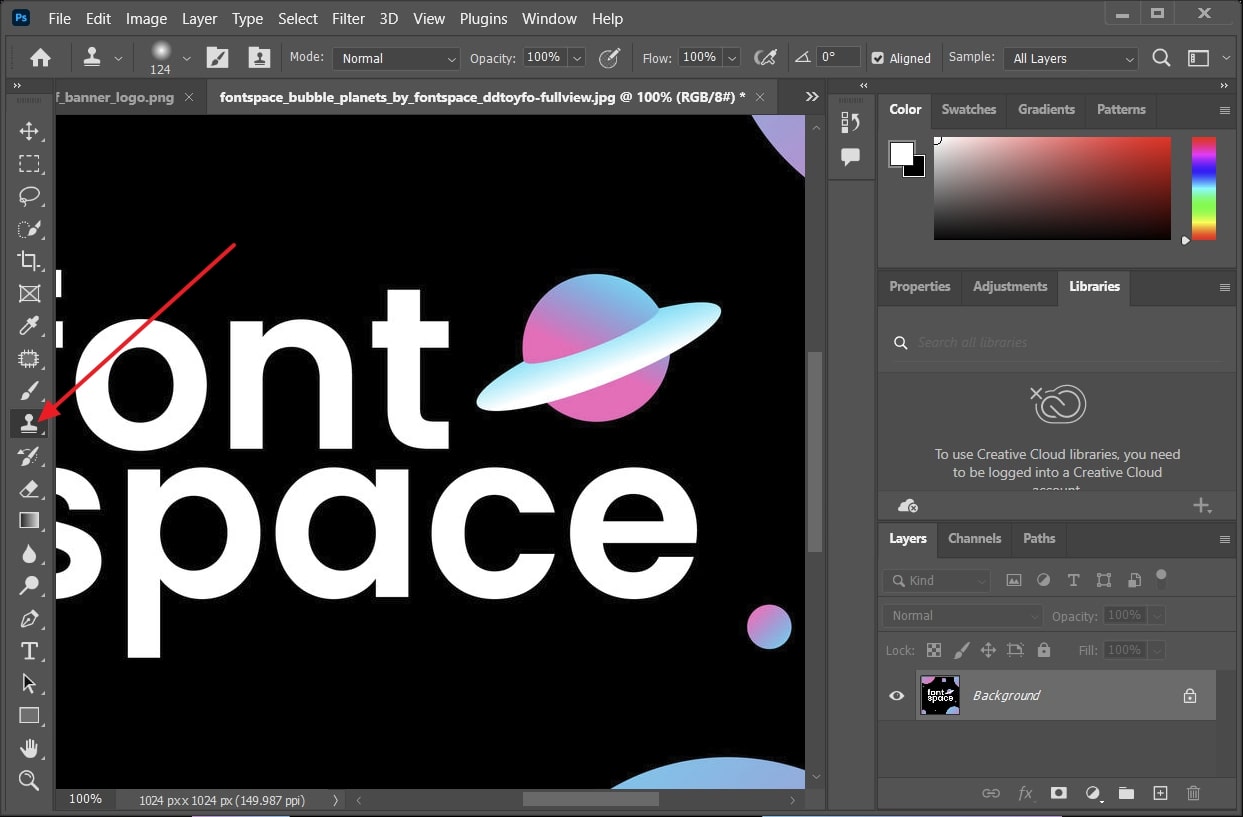The height and width of the screenshot is (817, 1243).
Task: Hide the Background layer visibility eye
Action: pos(897,695)
